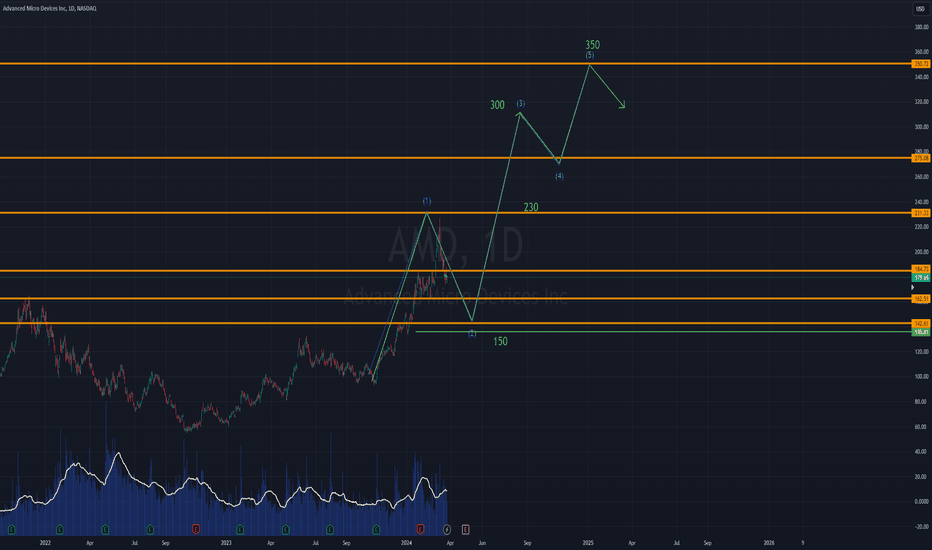Click the wave (2) label
Viewport: 932px width, 550px height.
click(x=472, y=334)
